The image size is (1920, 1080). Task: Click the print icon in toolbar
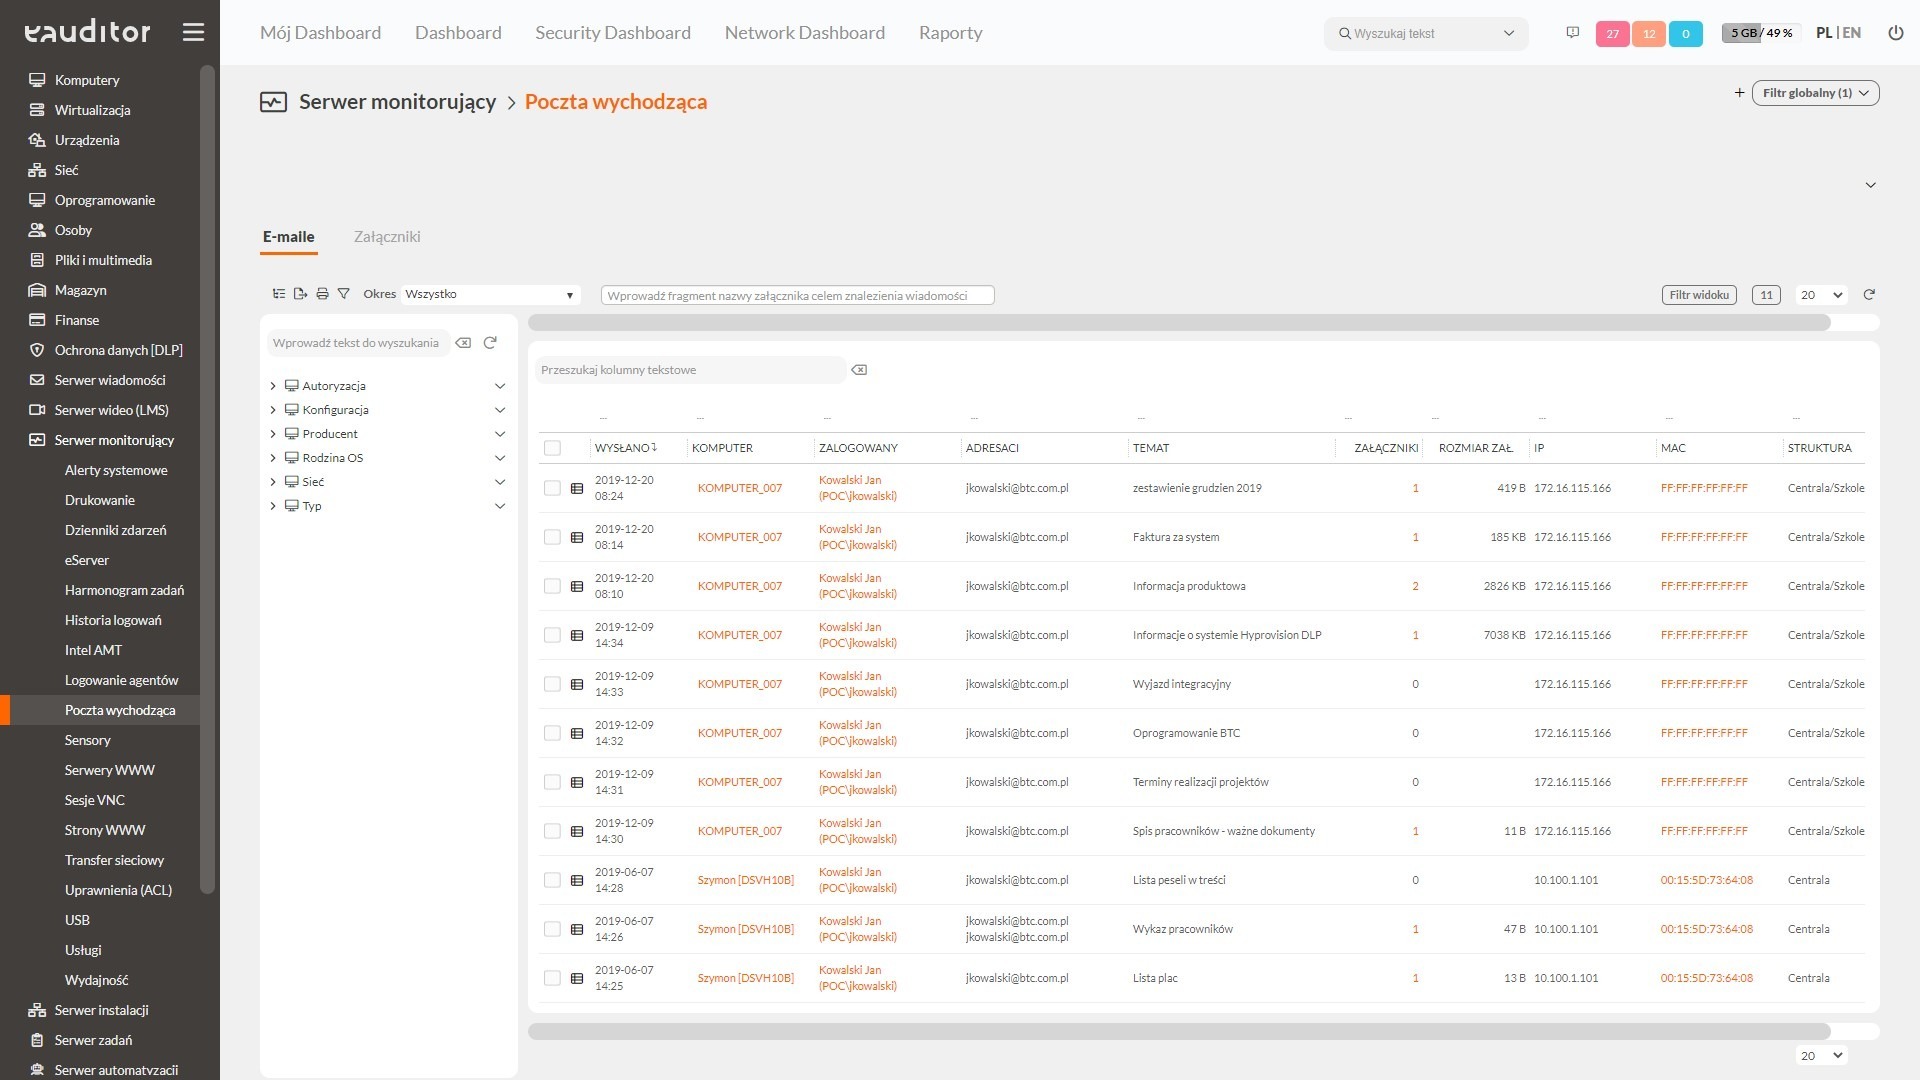pos(322,294)
